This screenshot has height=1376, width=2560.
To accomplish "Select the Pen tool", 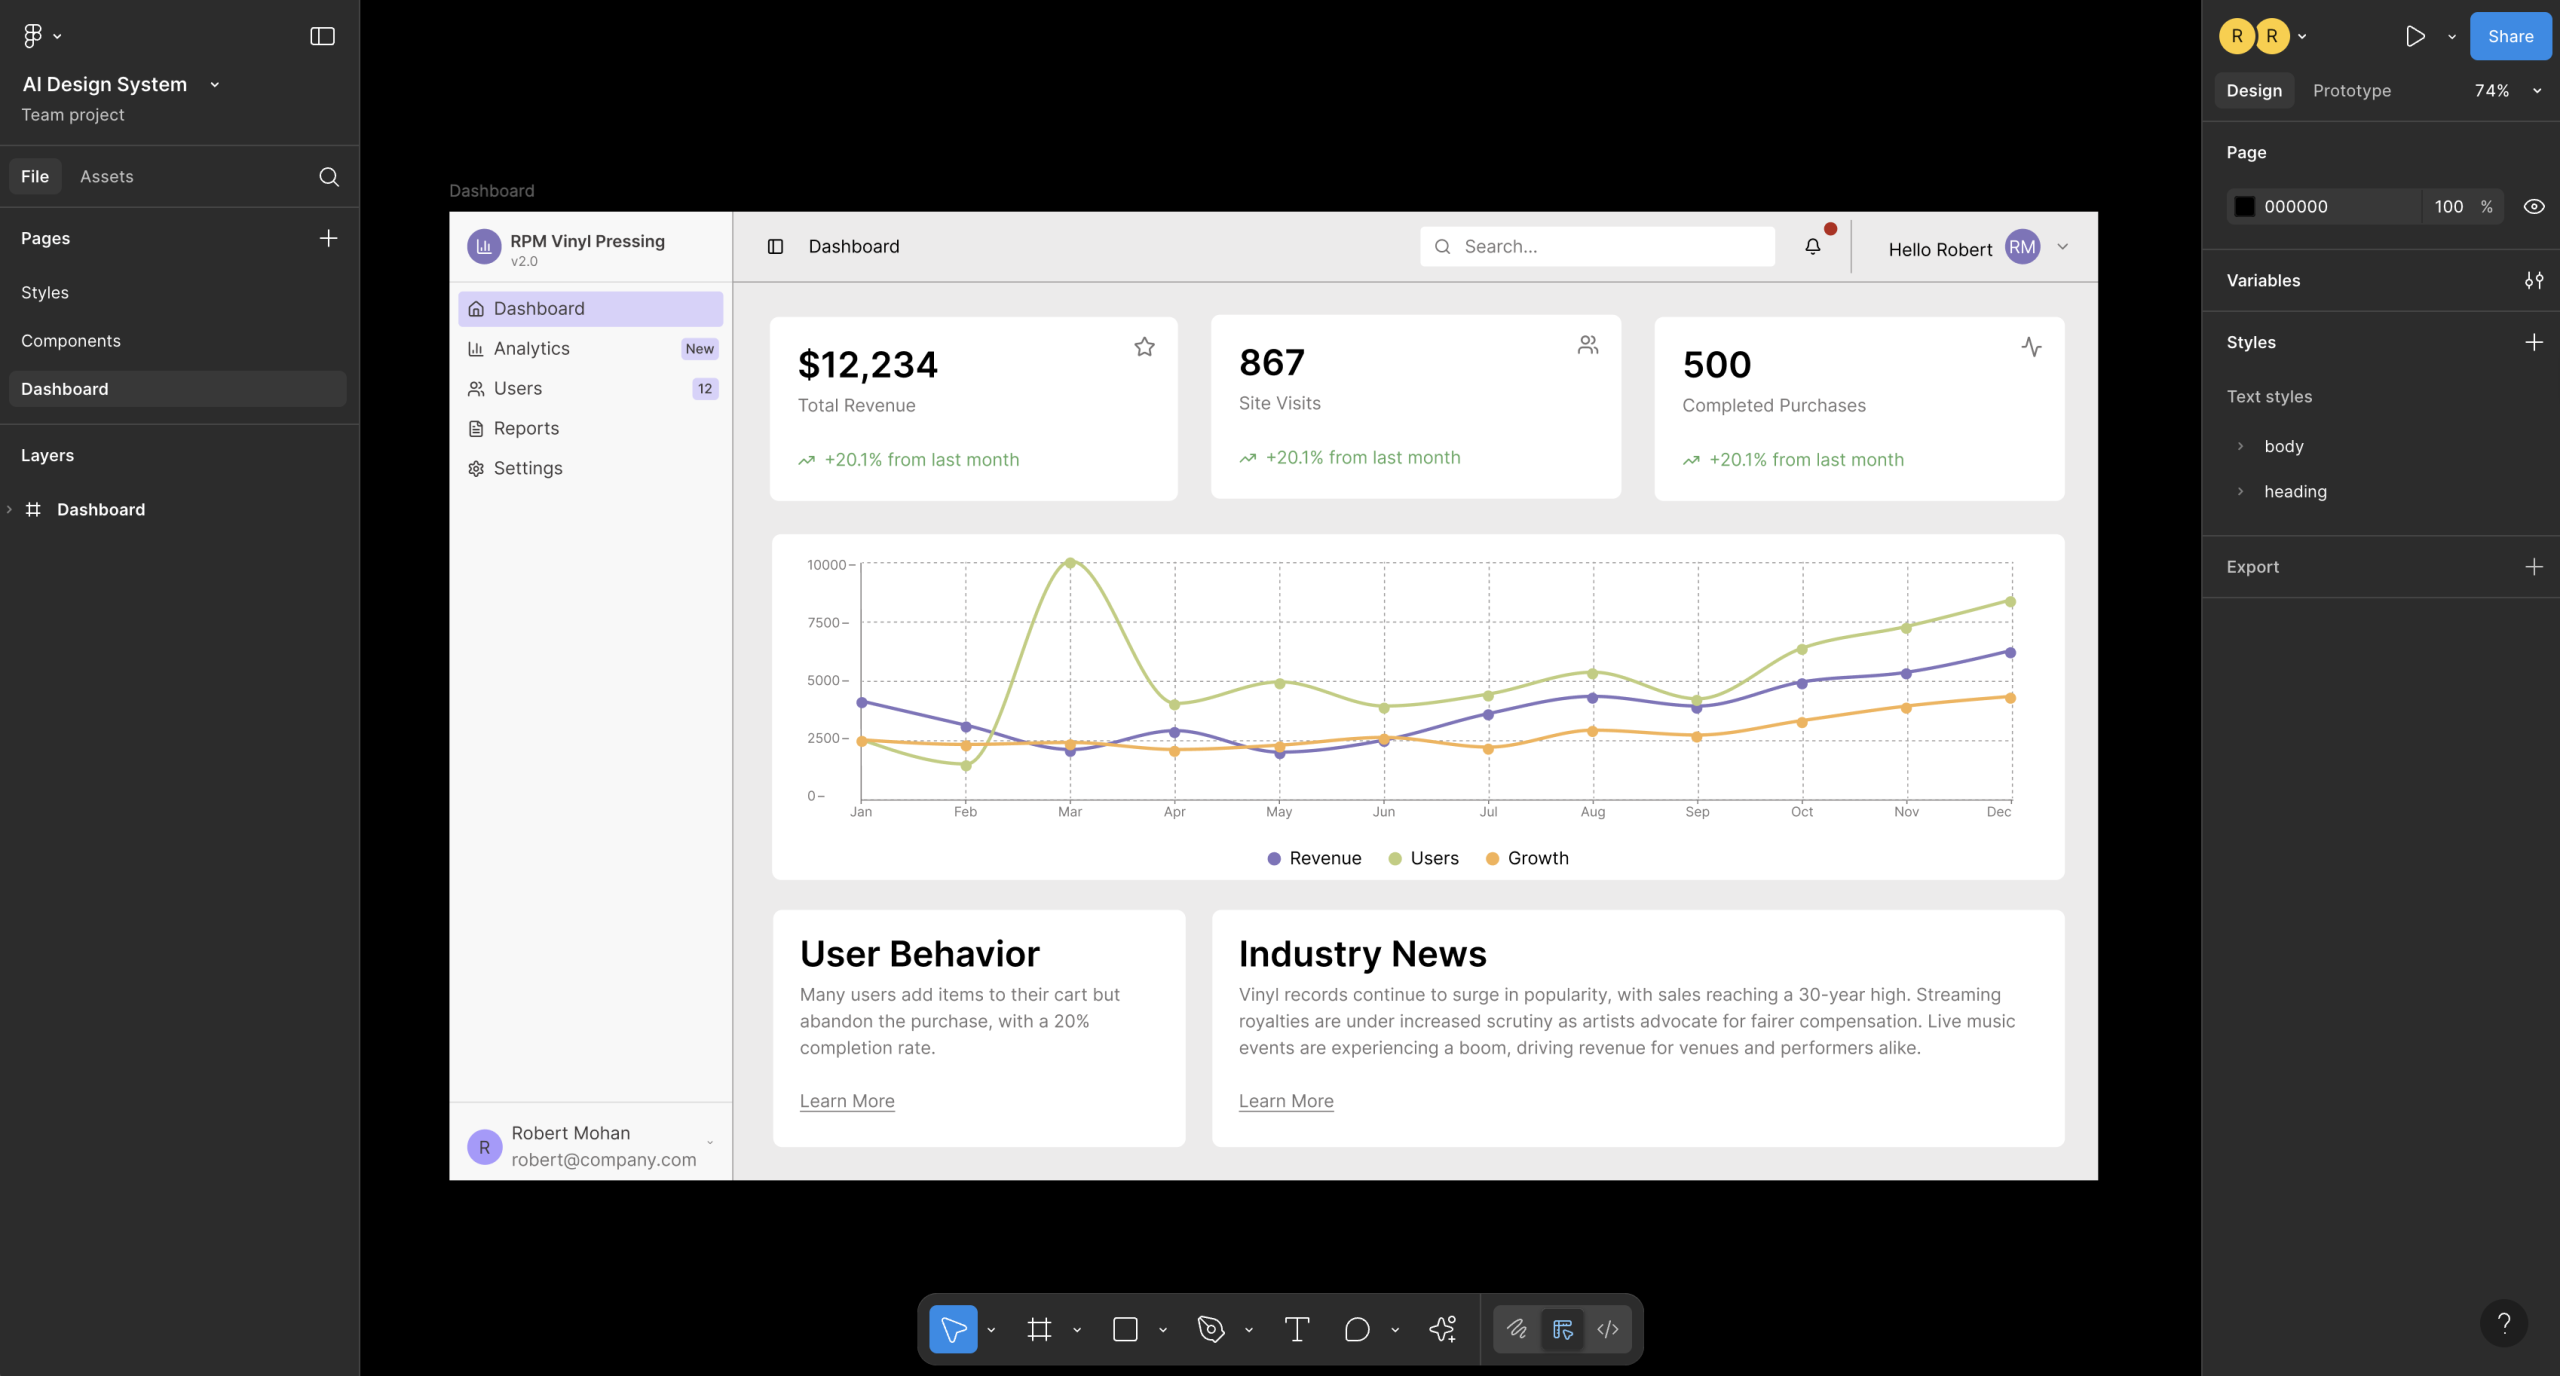I will tap(1211, 1329).
